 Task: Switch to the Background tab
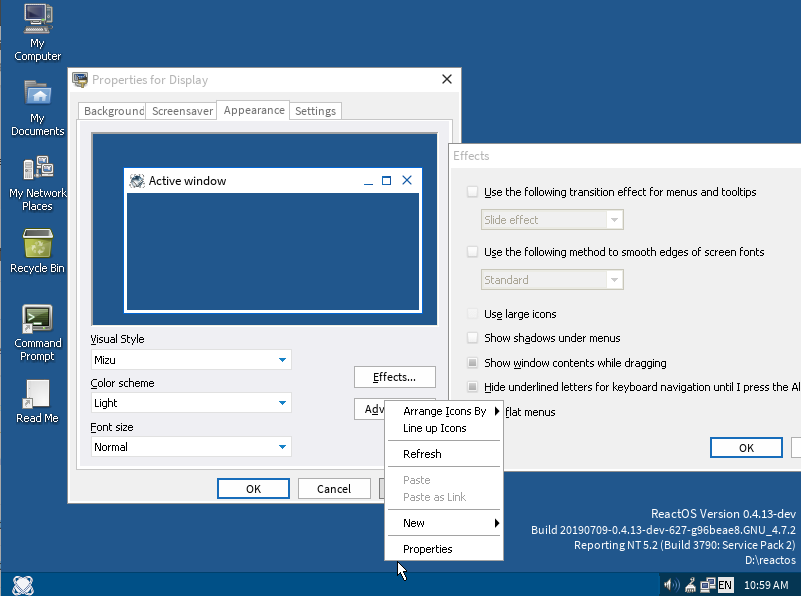[x=112, y=111]
